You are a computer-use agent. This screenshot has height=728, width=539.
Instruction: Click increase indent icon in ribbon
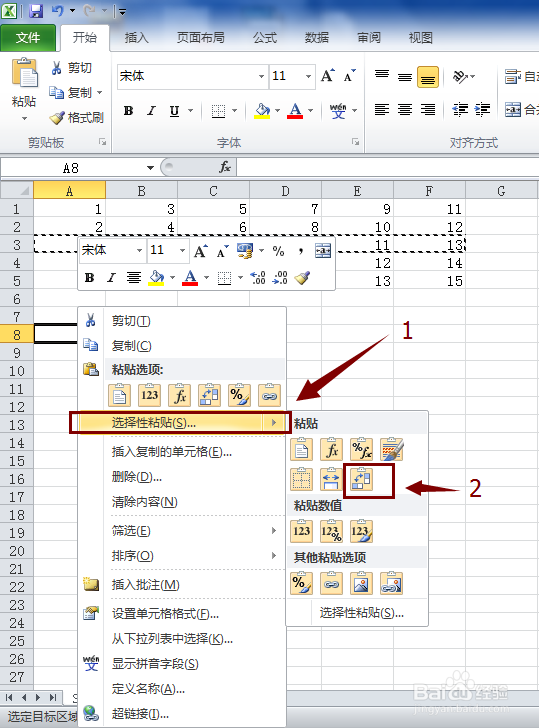click(x=482, y=110)
